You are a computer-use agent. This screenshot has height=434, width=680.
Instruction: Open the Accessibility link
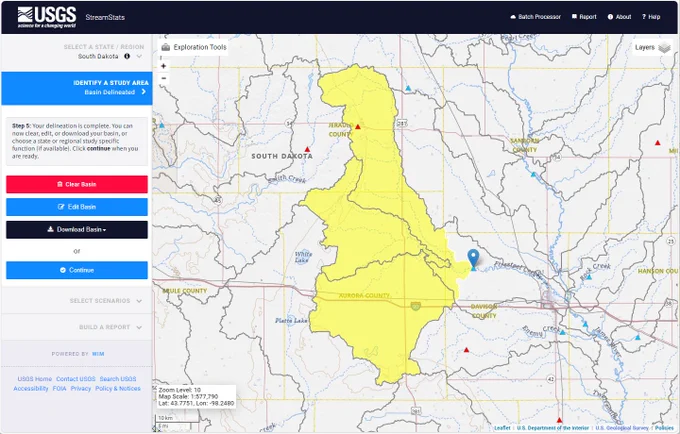coord(31,388)
